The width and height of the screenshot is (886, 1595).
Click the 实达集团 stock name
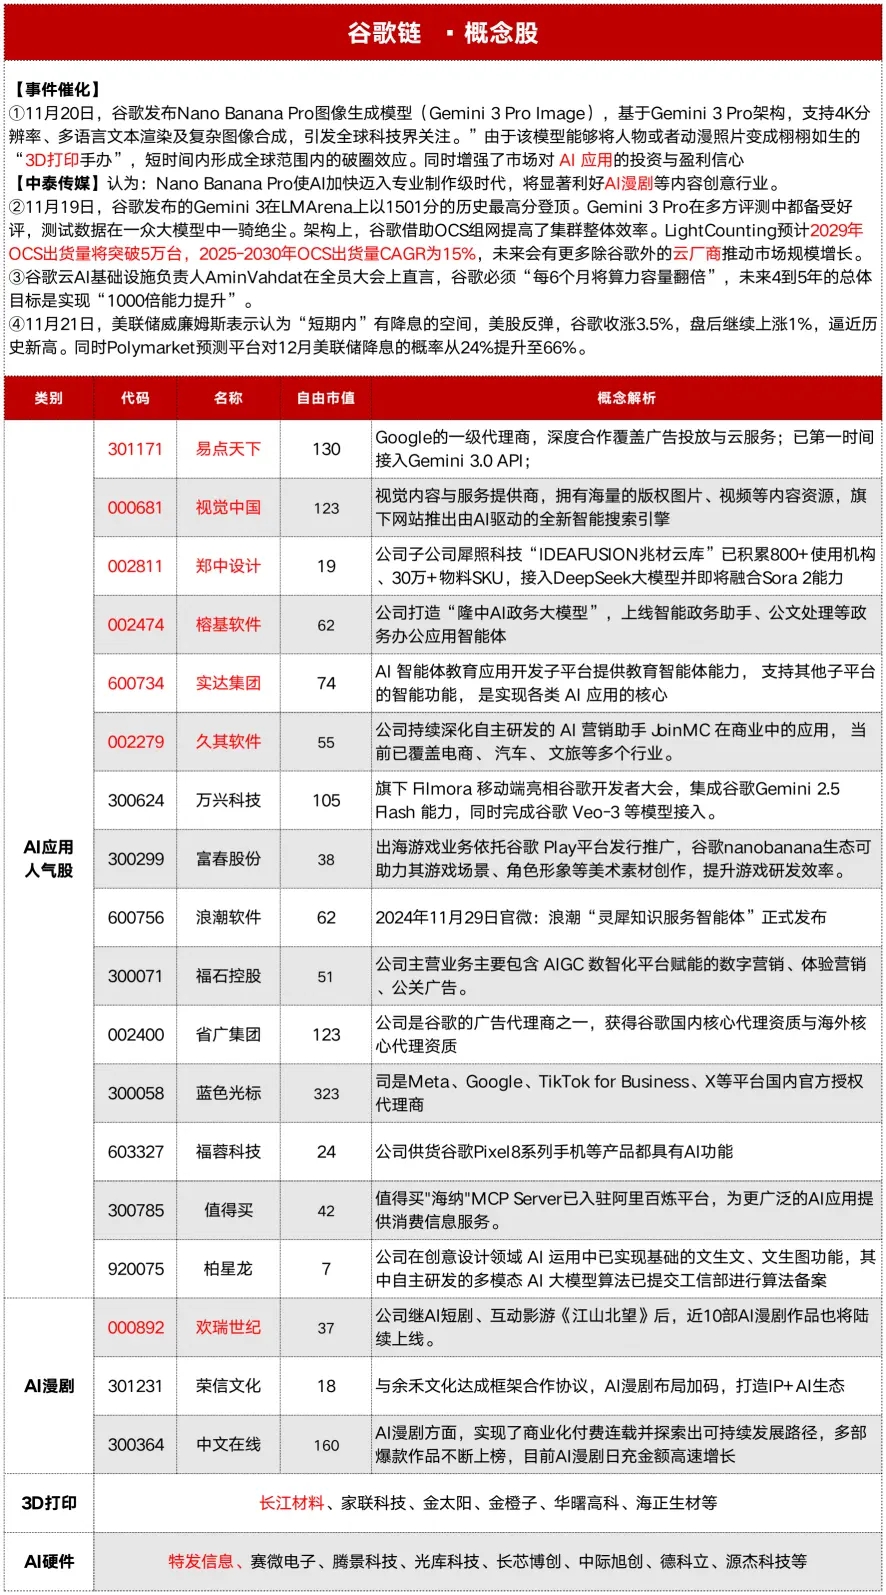click(x=228, y=683)
